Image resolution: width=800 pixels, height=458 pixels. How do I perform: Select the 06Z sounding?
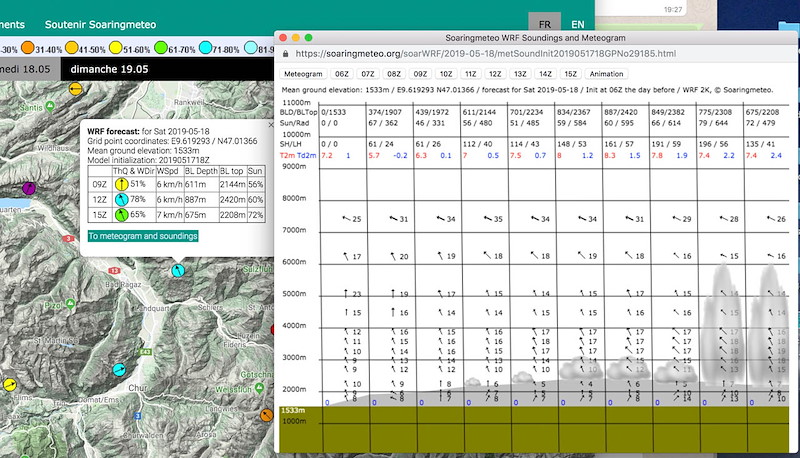[341, 74]
